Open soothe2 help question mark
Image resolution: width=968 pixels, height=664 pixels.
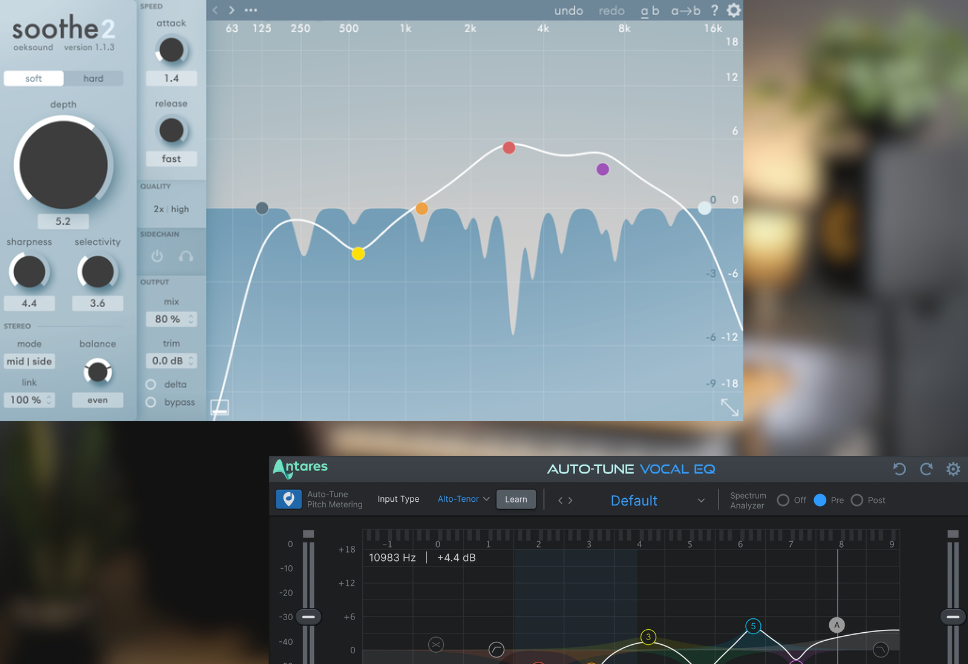click(x=714, y=10)
